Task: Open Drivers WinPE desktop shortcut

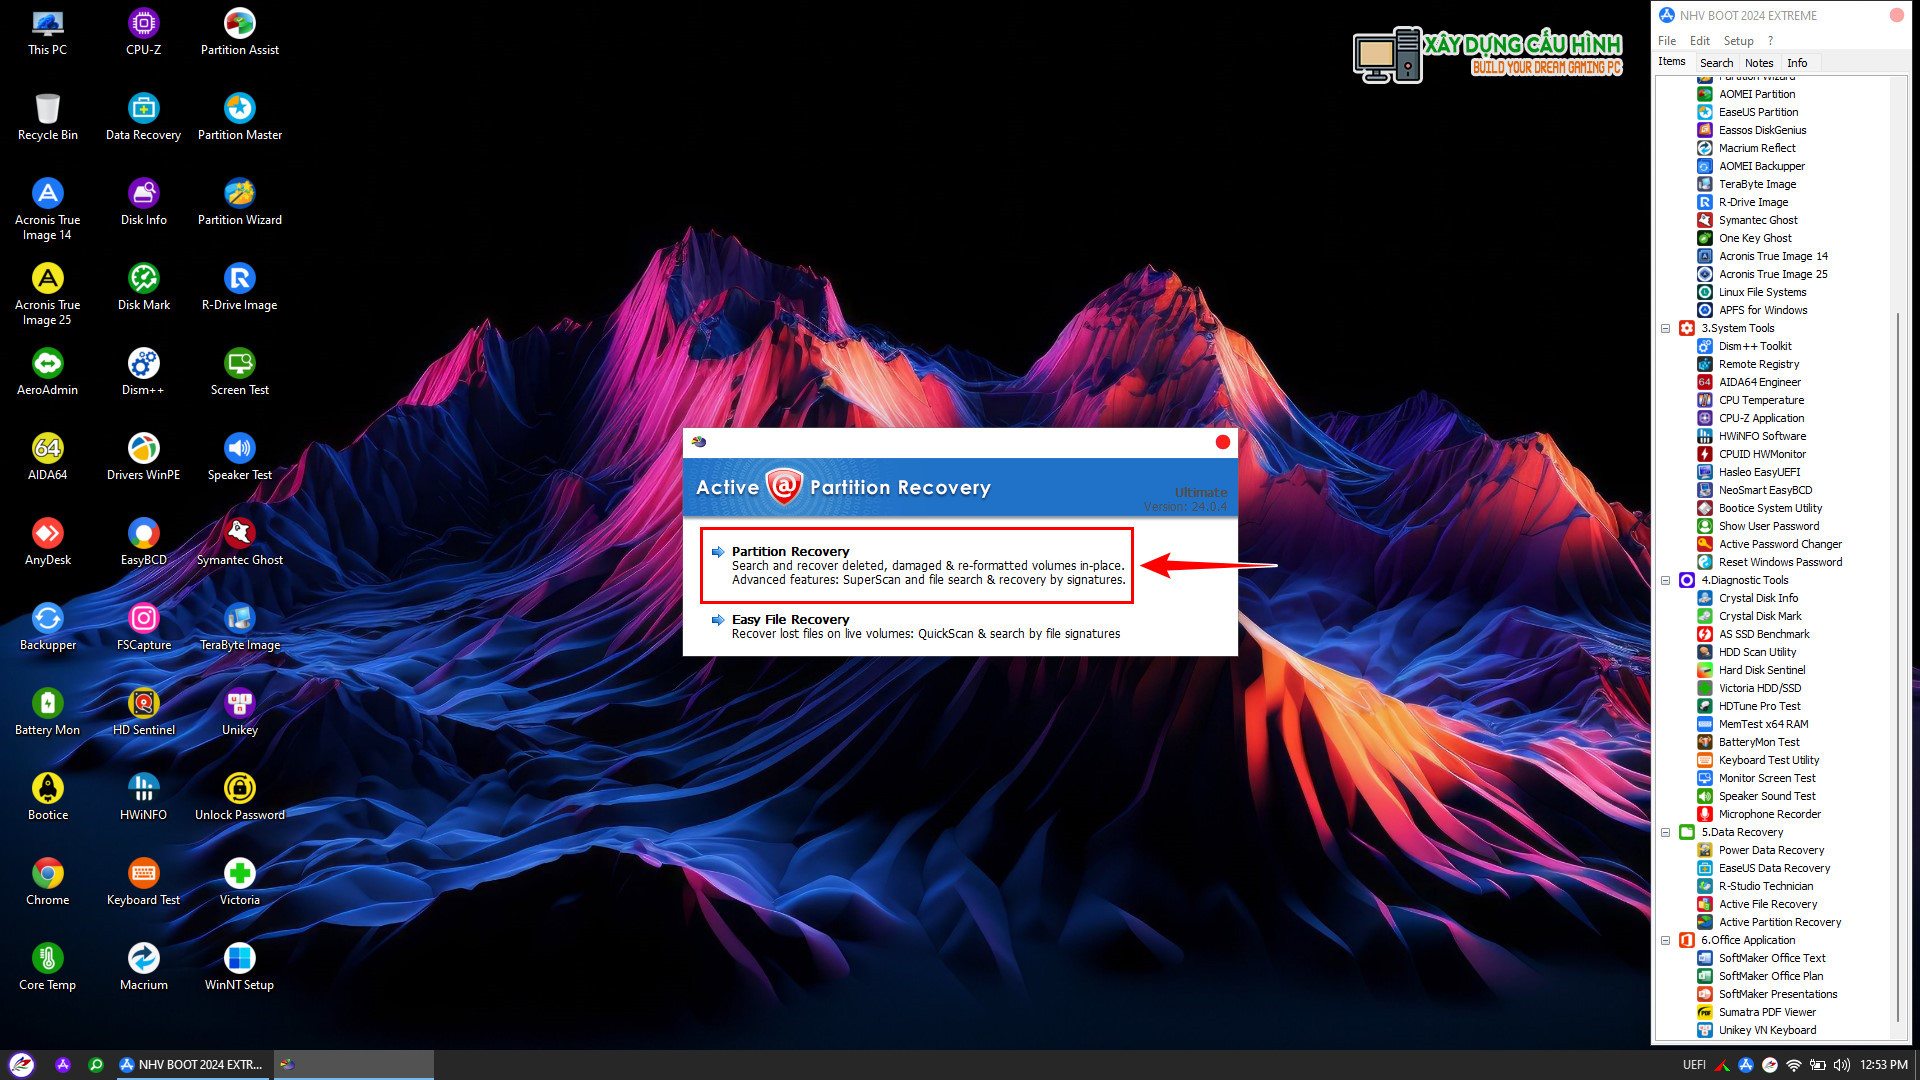Action: pyautogui.click(x=143, y=456)
